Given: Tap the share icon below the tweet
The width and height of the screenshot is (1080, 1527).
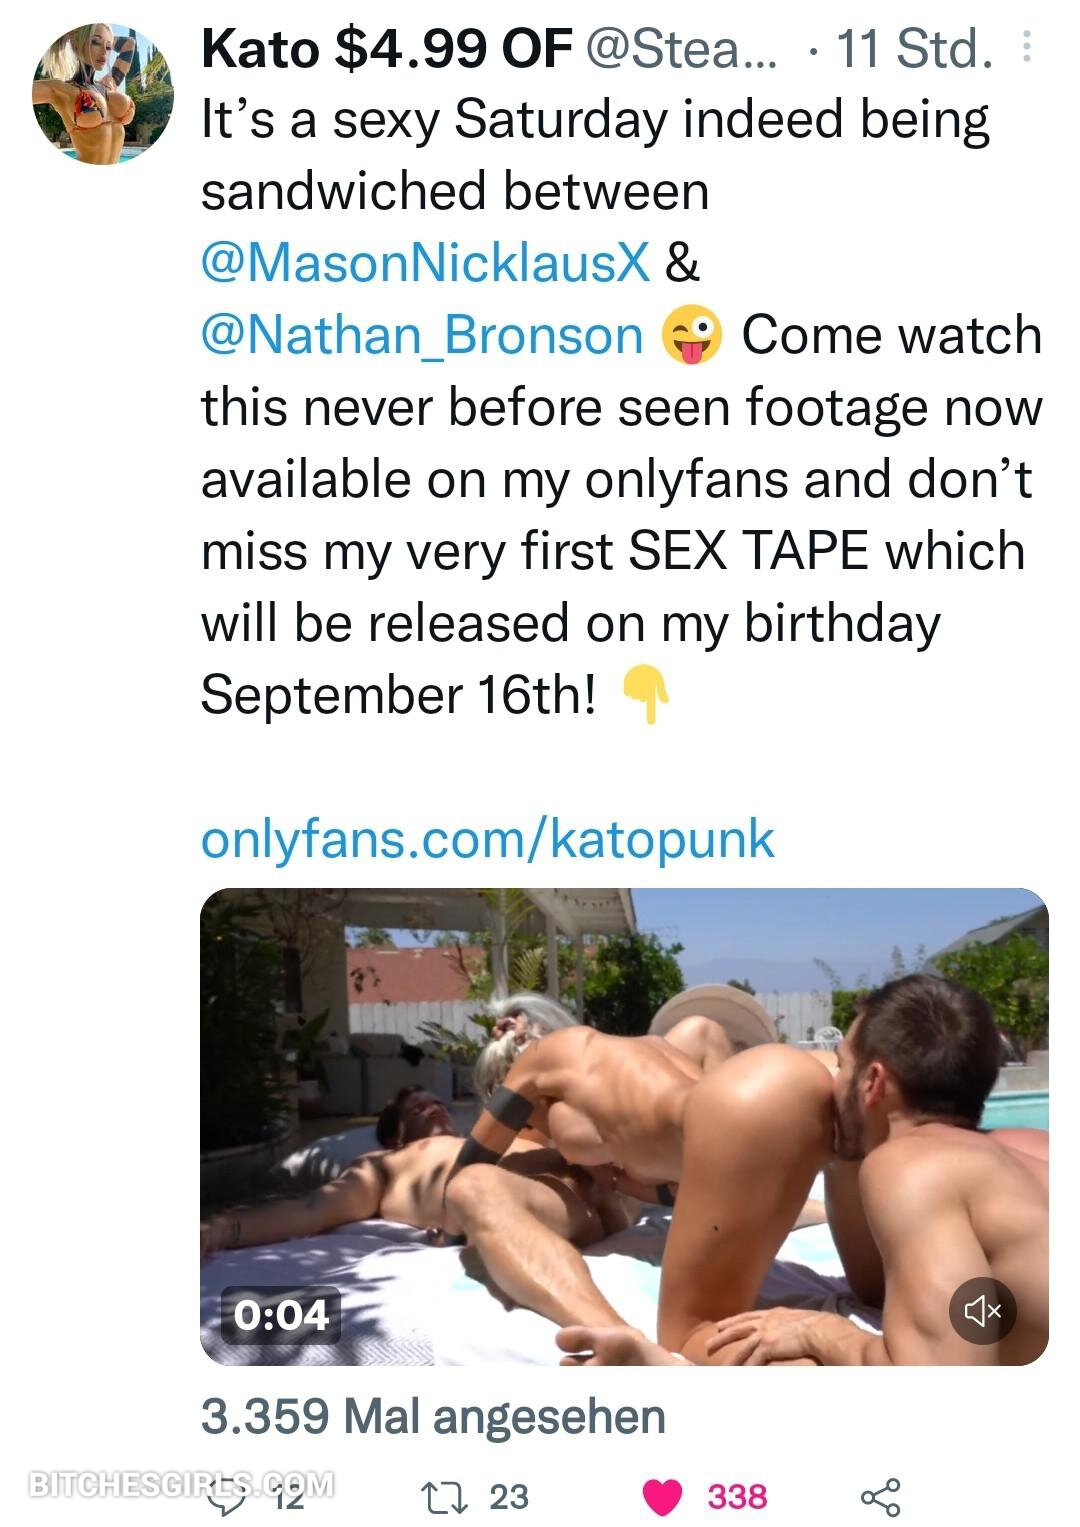Looking at the screenshot, I should click(x=880, y=1496).
